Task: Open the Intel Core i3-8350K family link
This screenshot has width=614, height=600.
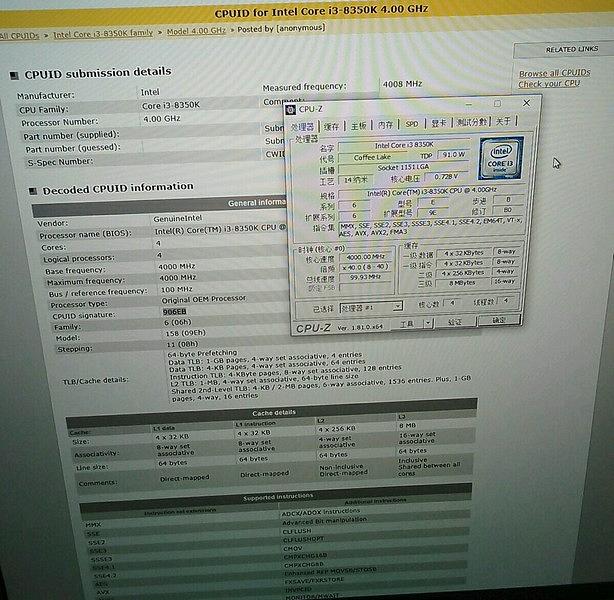Action: 103,34
